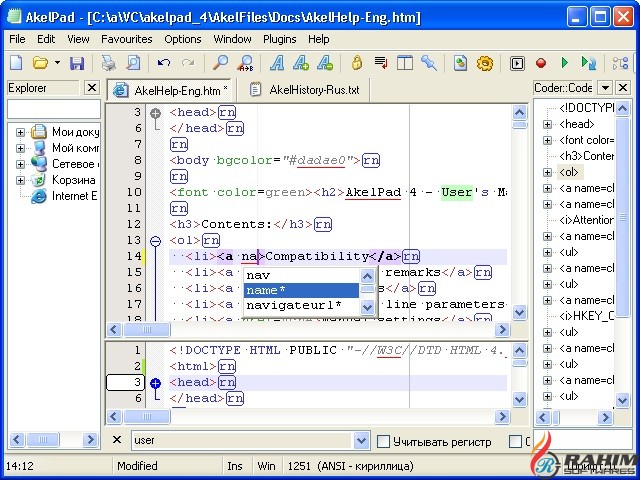Click the Open file folder icon
Image resolution: width=640 pixels, height=480 pixels.
pos(40,63)
